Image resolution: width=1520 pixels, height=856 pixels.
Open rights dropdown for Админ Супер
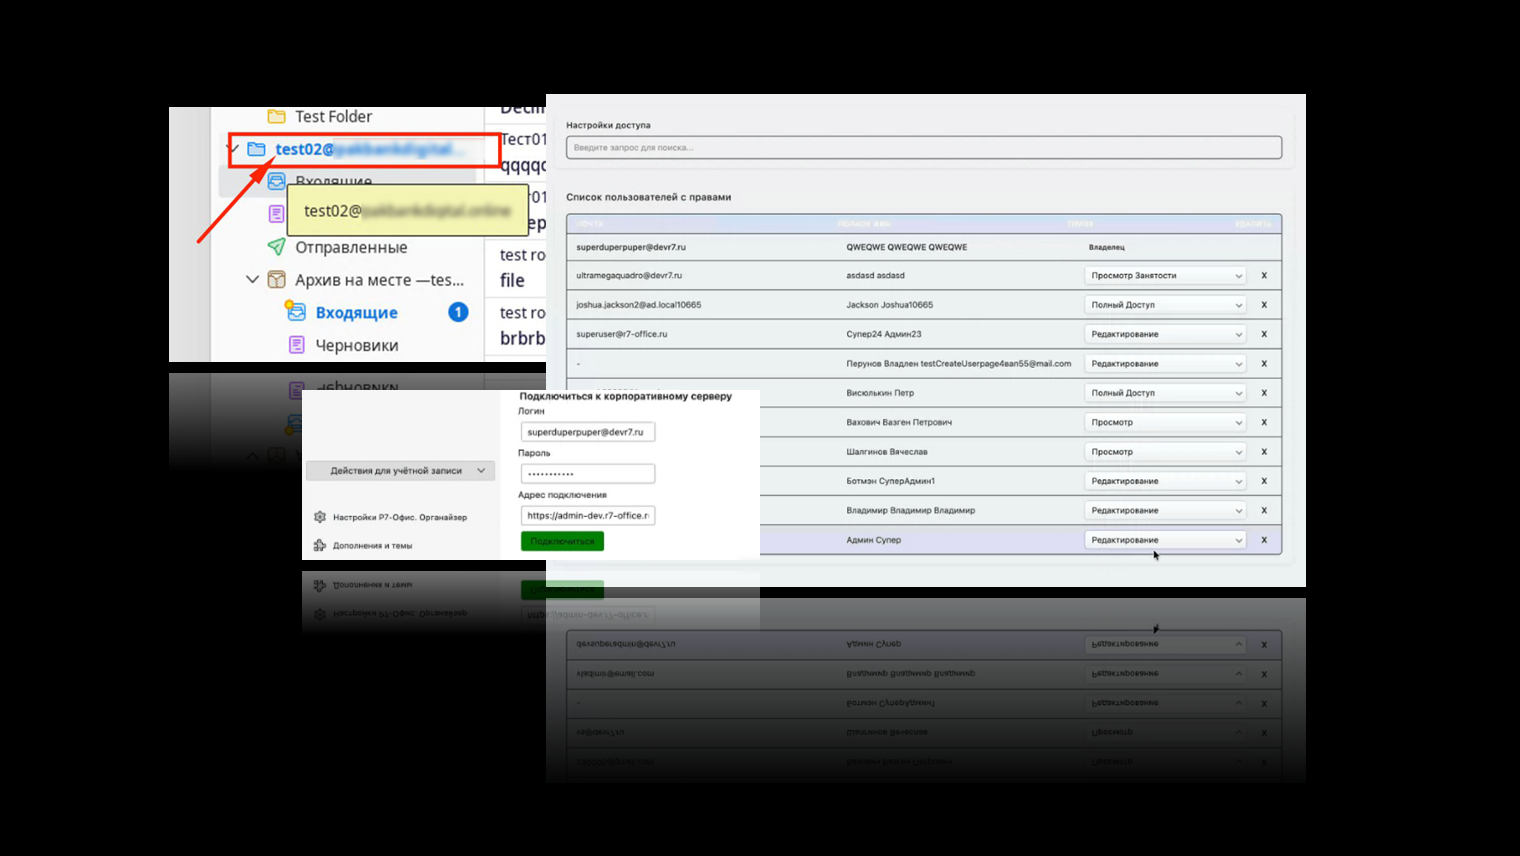click(1165, 540)
